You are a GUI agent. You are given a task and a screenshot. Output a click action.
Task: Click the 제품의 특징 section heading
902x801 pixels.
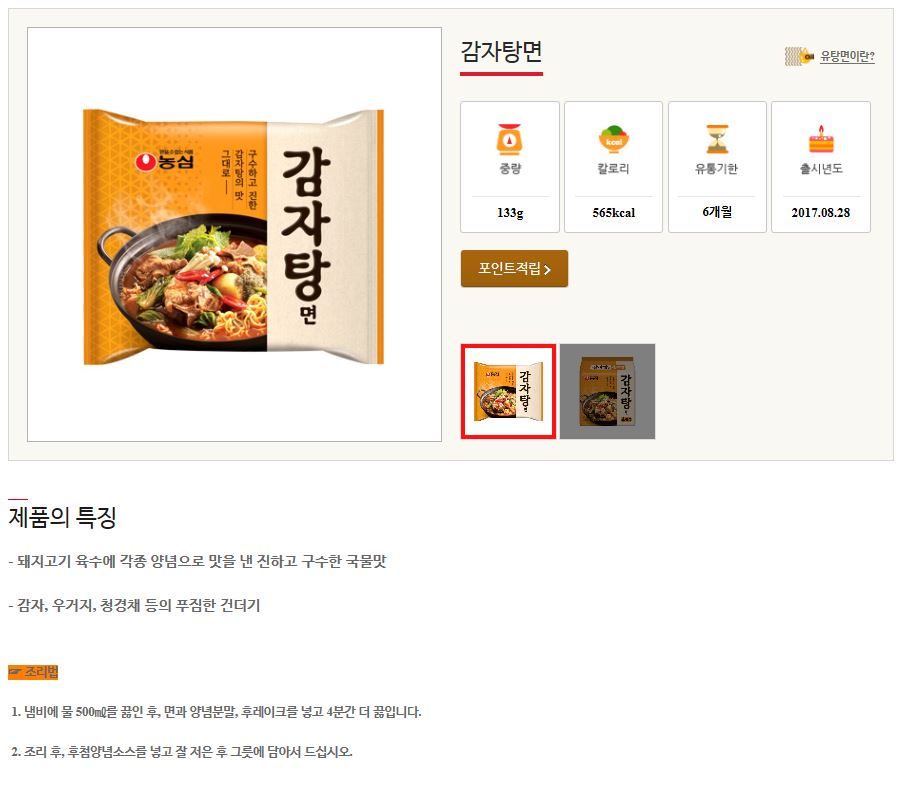point(63,517)
